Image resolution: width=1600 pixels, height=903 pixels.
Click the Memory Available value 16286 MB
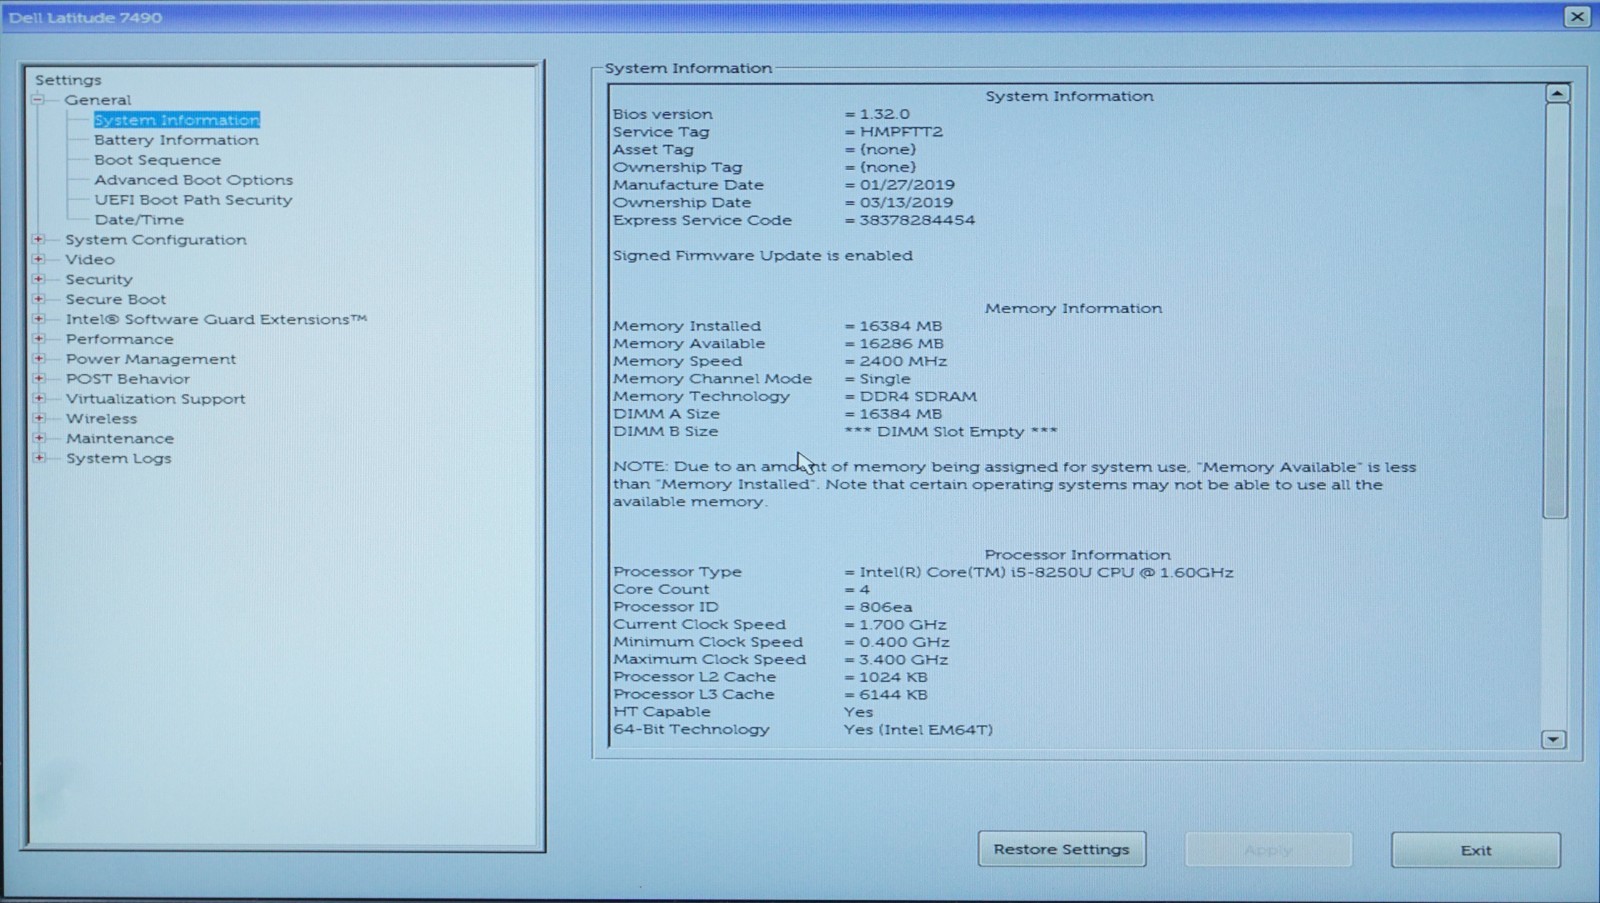901,343
